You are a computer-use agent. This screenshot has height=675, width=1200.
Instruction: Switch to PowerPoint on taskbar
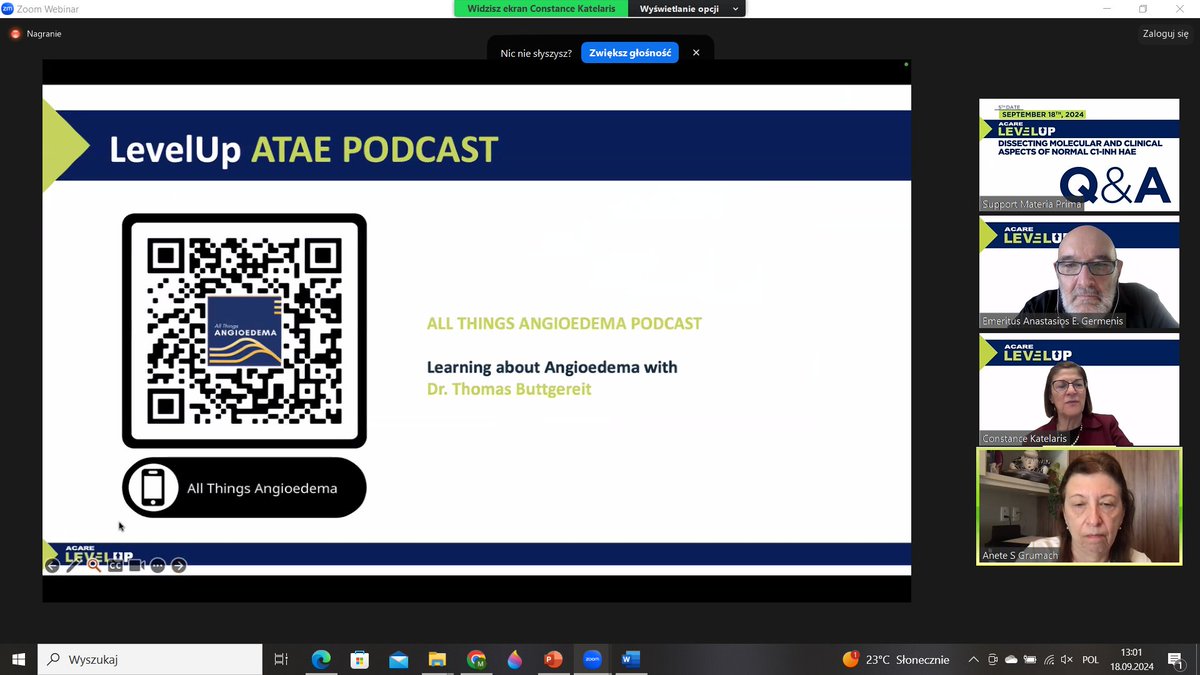point(553,659)
